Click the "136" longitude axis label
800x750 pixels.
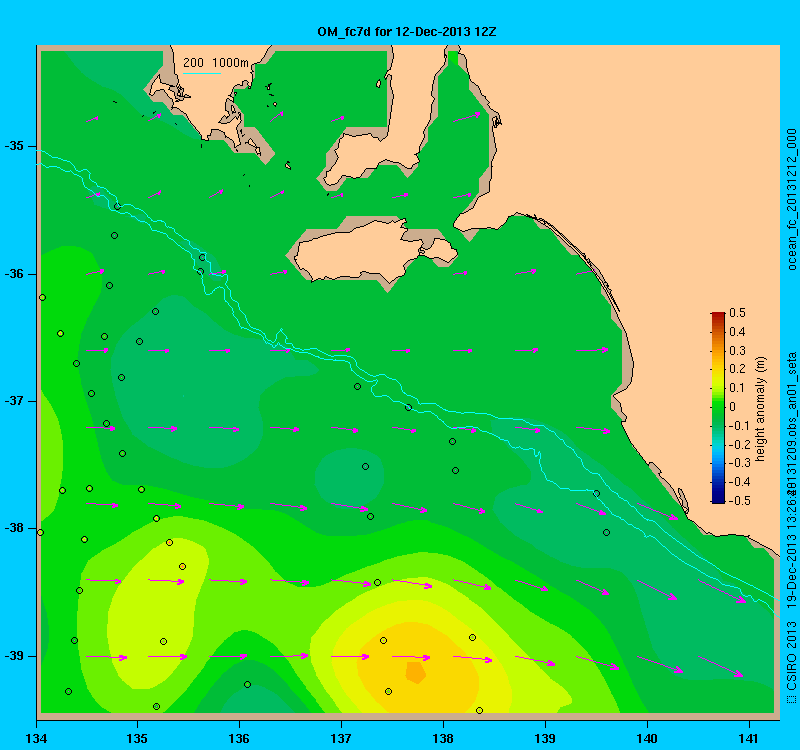239,738
